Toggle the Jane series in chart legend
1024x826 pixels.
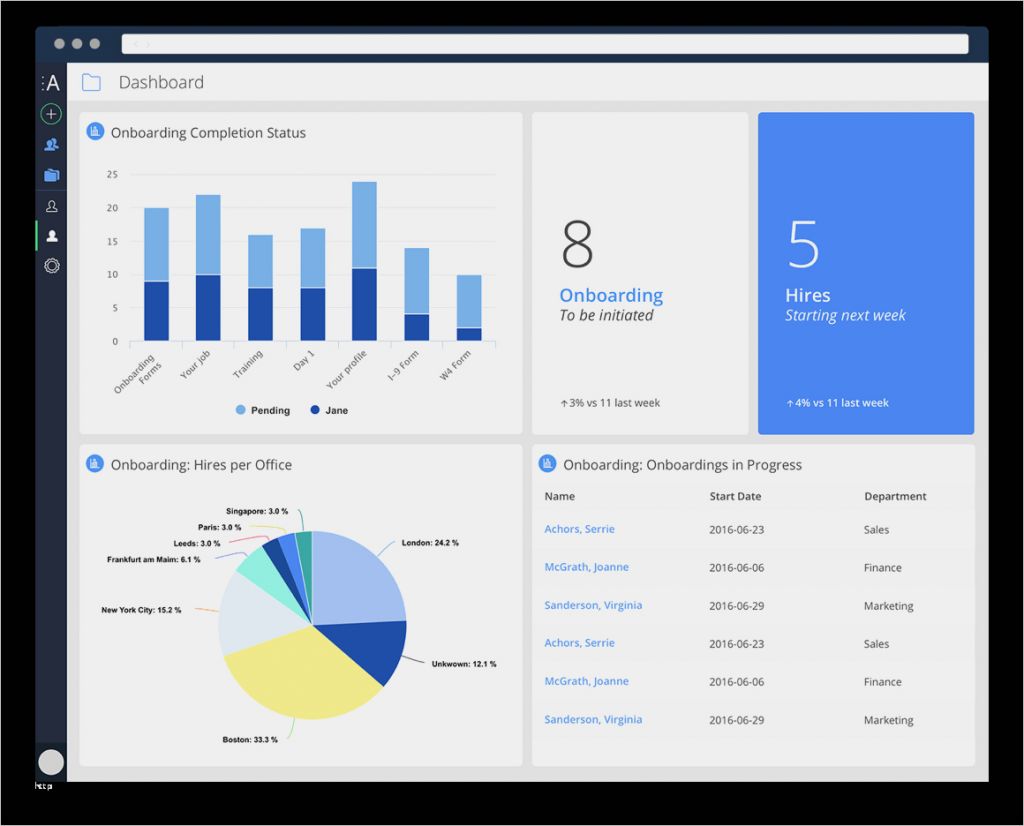329,410
